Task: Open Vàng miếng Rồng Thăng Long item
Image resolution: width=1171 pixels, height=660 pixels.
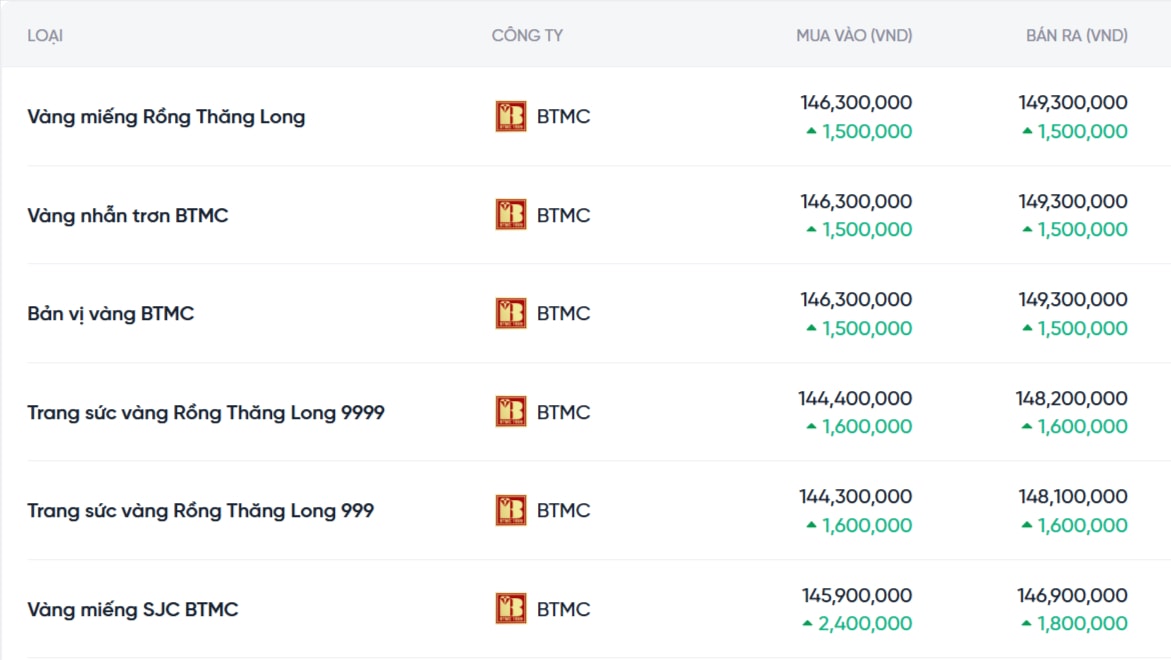Action: (x=166, y=117)
